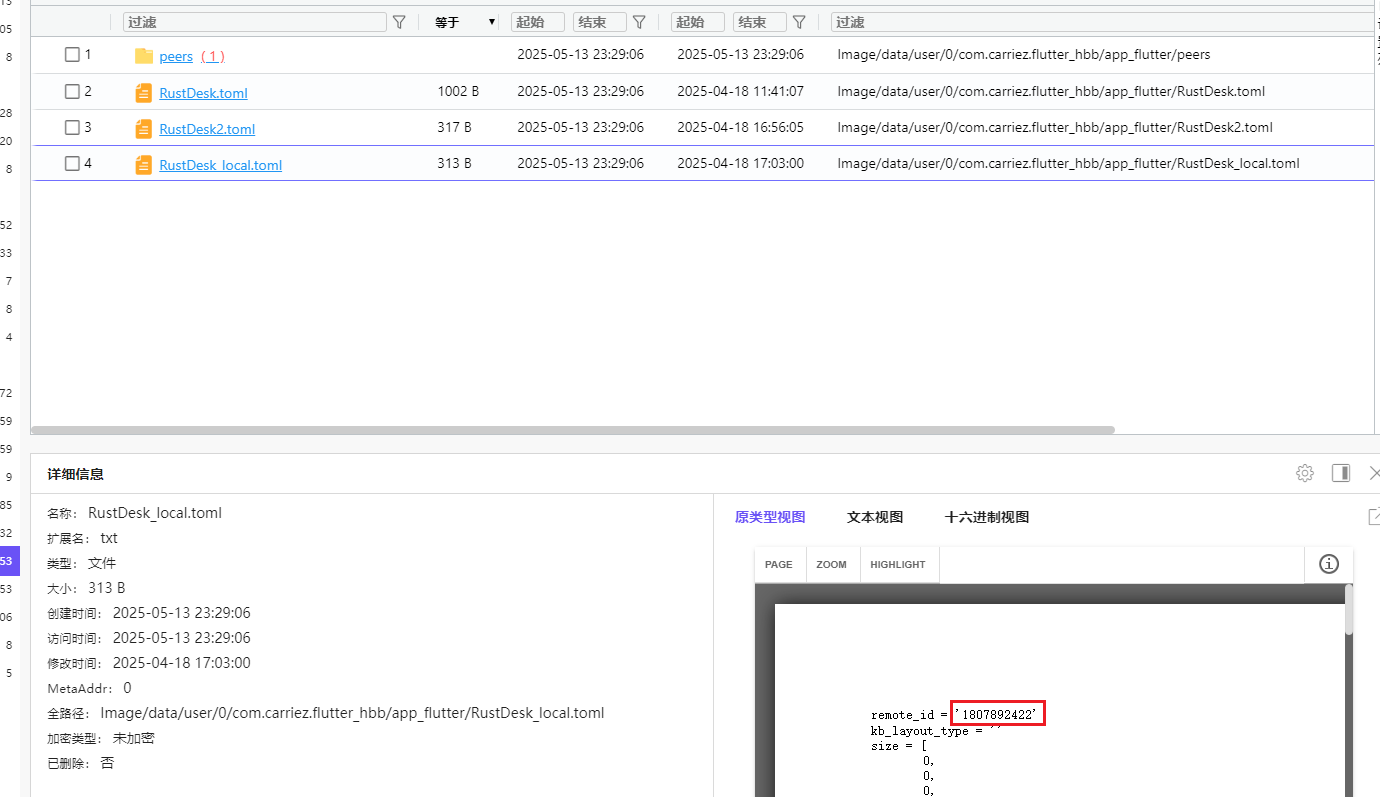Click the first 起始 date field

click(x=538, y=22)
